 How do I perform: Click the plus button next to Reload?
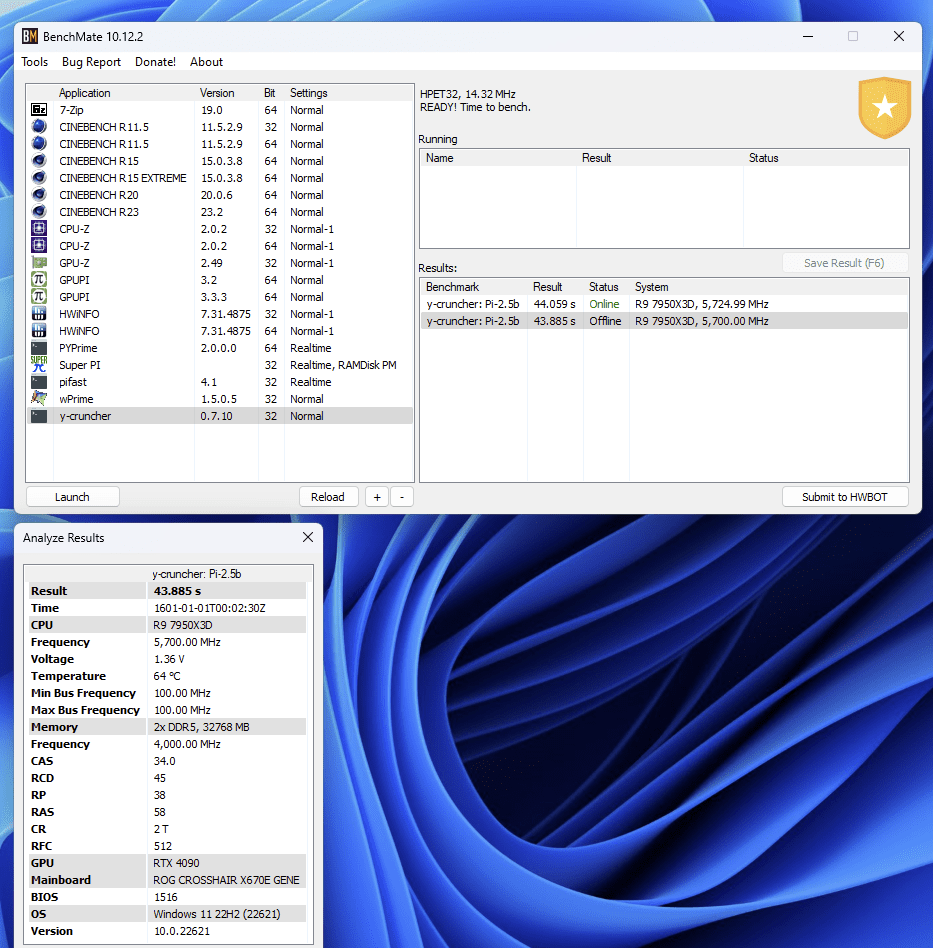pyautogui.click(x=377, y=497)
